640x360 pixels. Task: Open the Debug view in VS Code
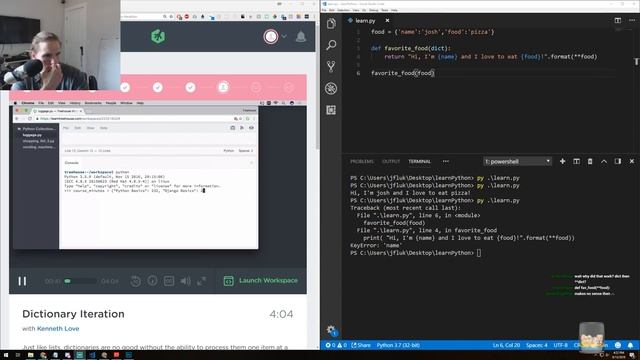coord(331,88)
